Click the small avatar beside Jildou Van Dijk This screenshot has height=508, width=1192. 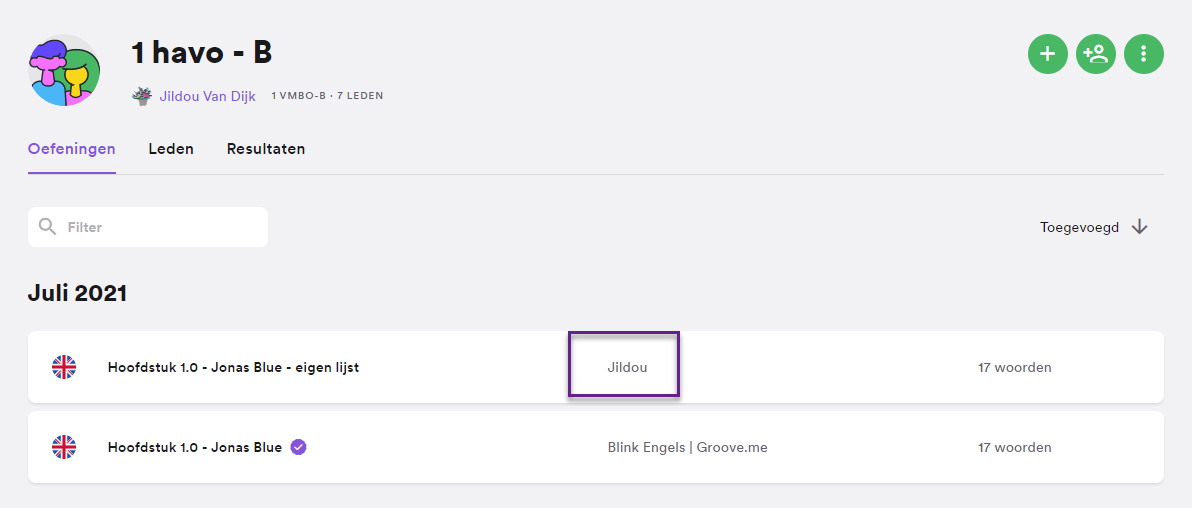point(141,96)
